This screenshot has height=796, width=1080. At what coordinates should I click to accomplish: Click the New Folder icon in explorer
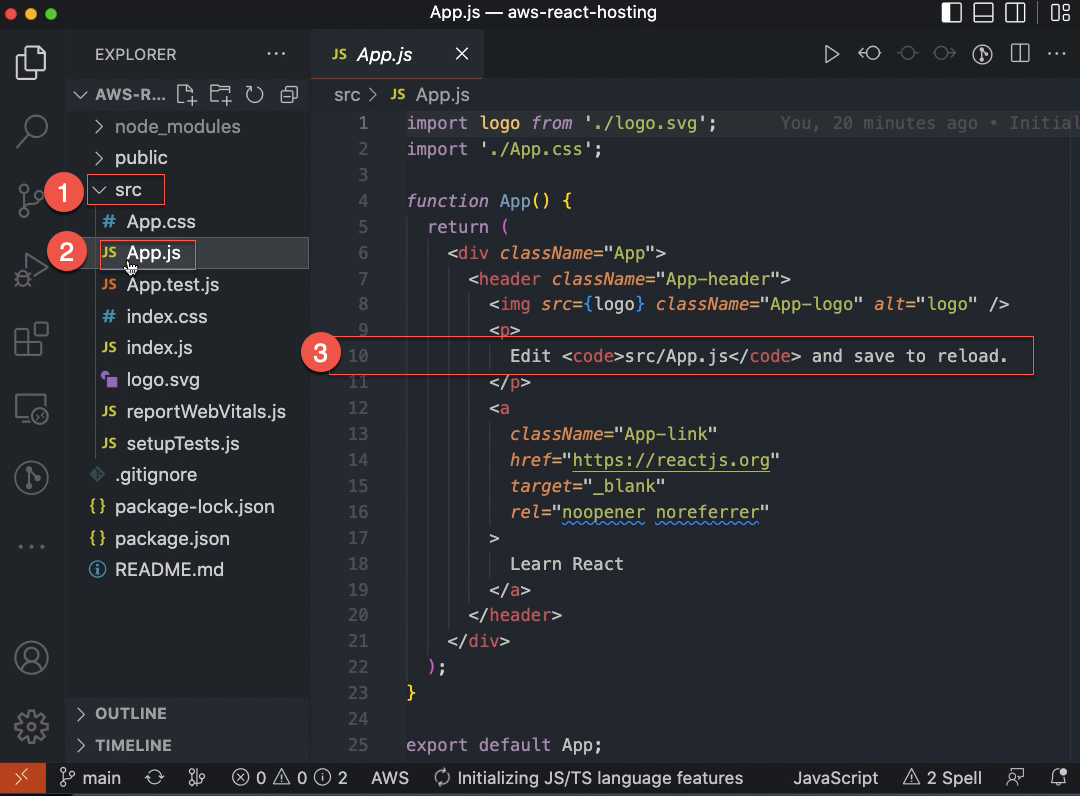point(220,94)
